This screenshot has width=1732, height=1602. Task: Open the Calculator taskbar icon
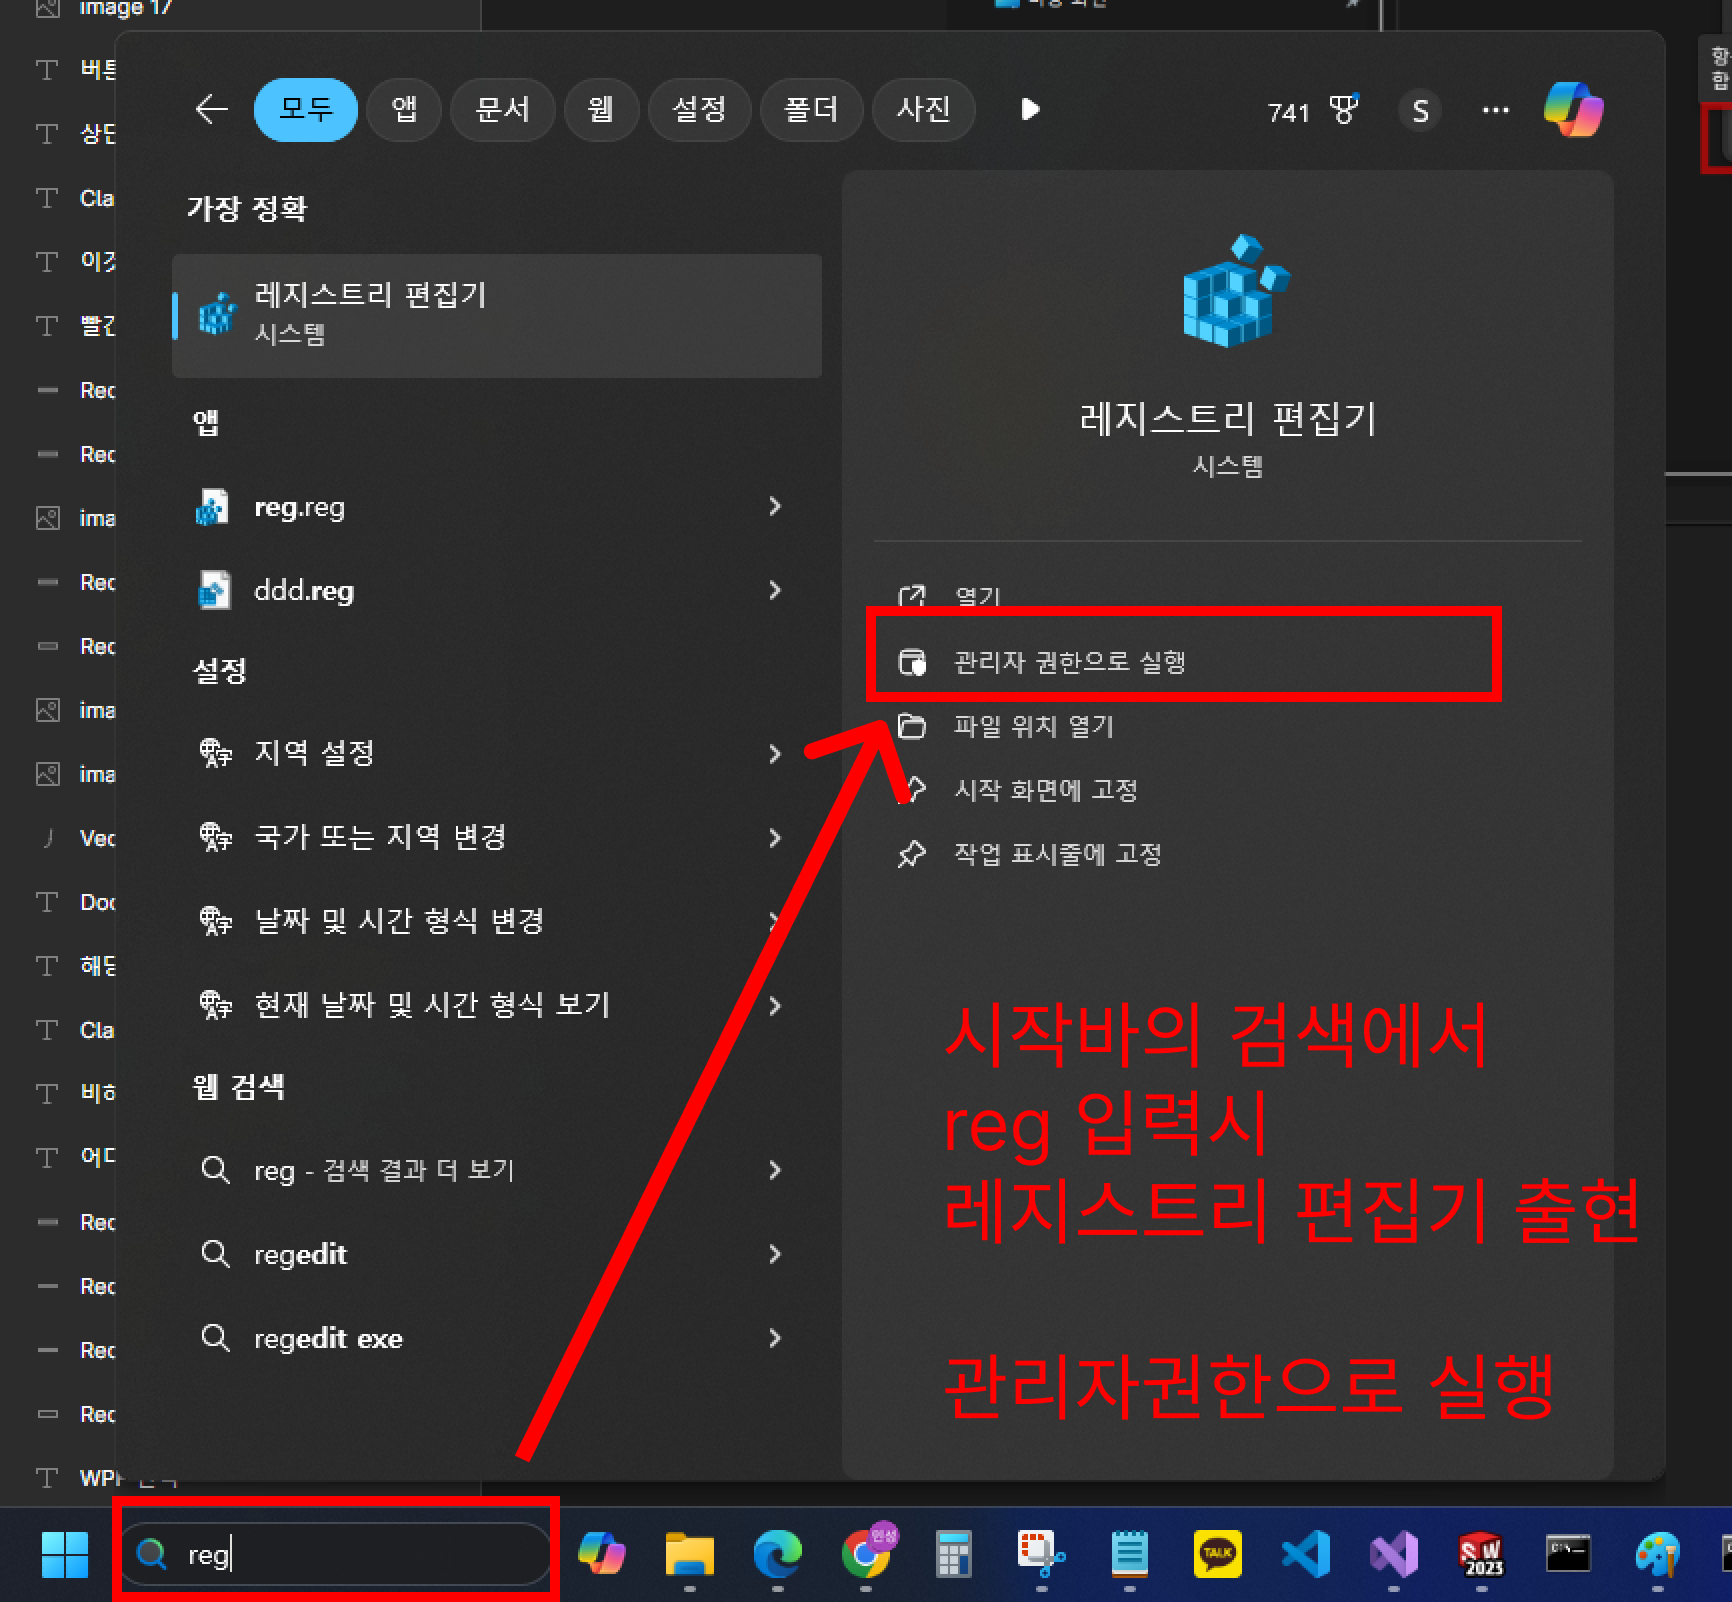click(x=954, y=1554)
